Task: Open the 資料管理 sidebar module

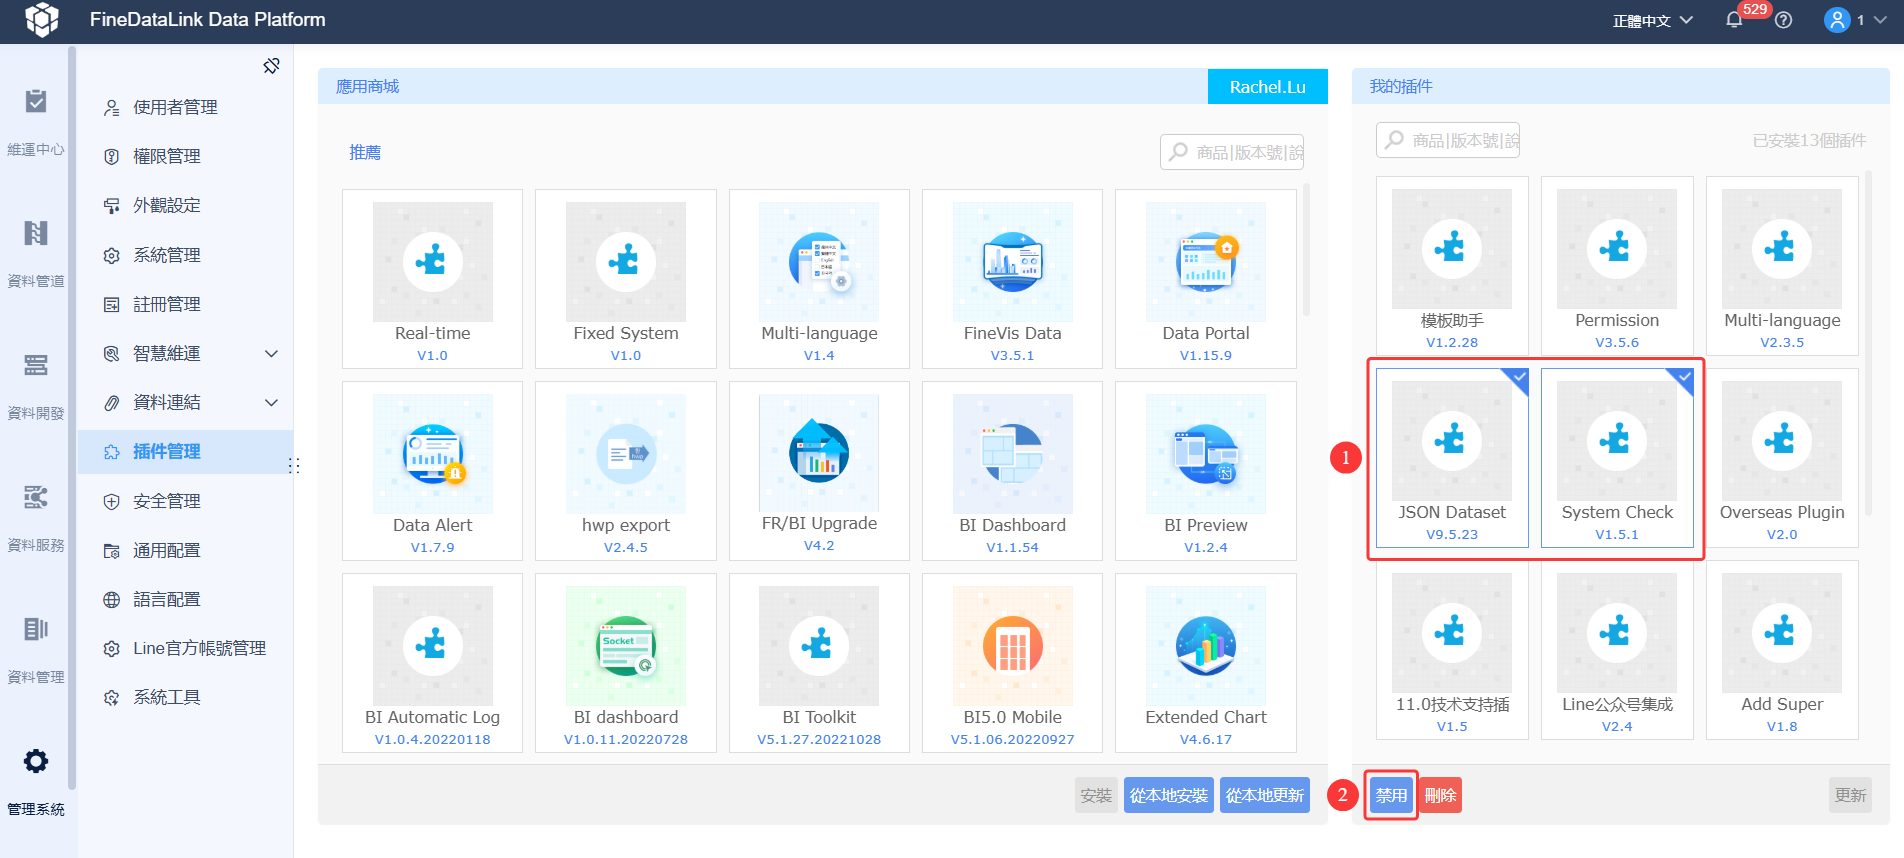Action: click(36, 650)
